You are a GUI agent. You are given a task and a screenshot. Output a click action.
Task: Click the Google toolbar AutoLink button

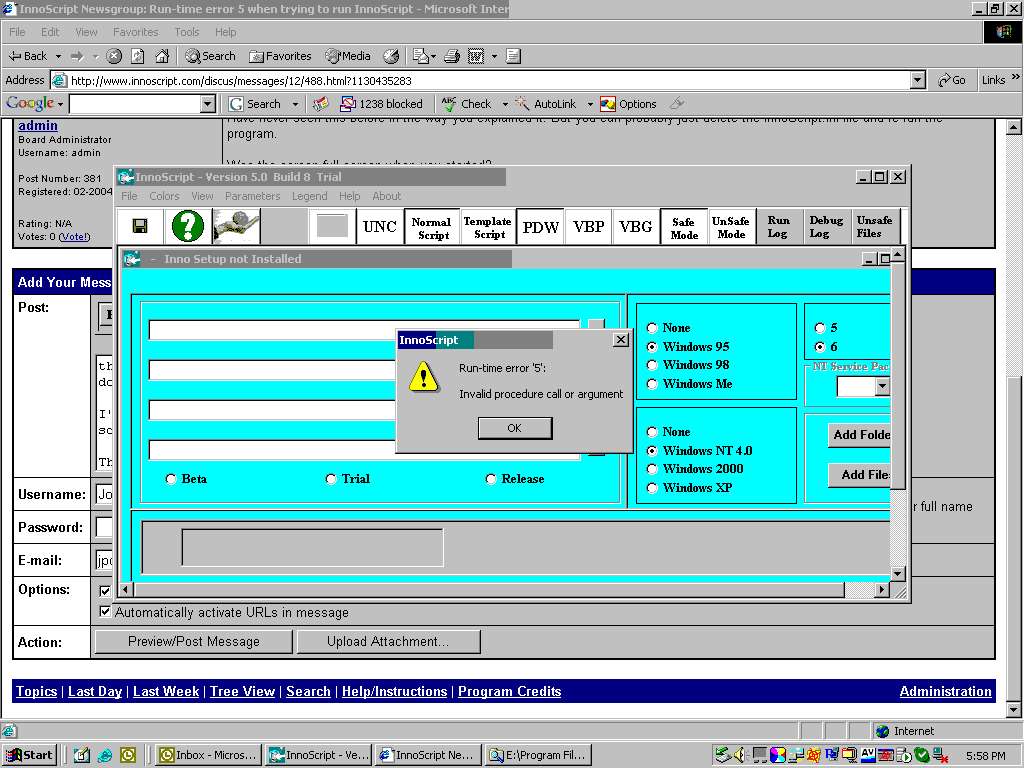point(546,104)
